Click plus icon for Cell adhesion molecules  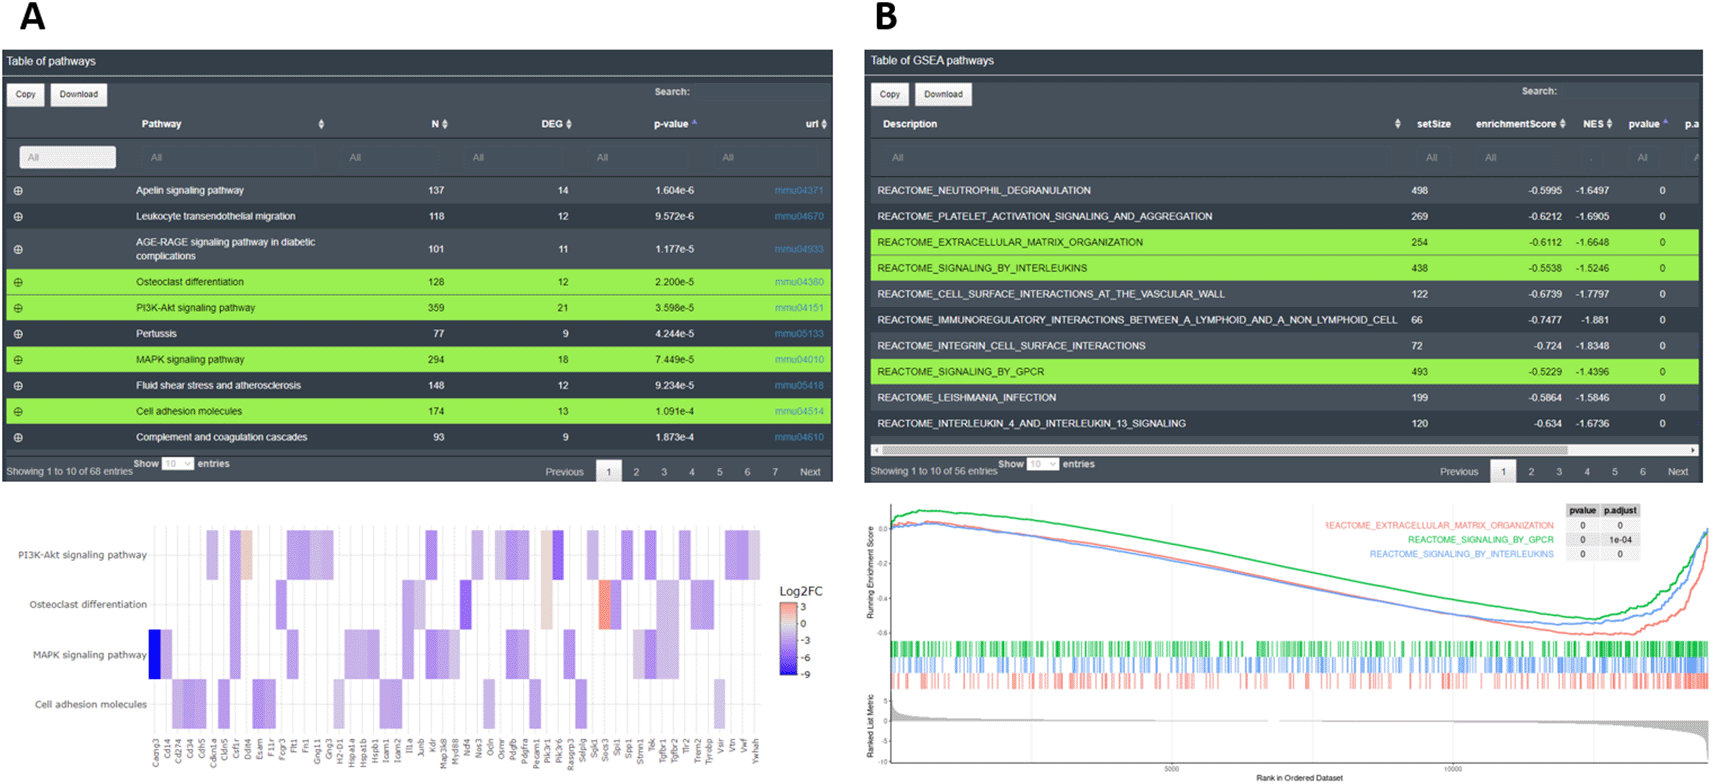click(x=18, y=412)
